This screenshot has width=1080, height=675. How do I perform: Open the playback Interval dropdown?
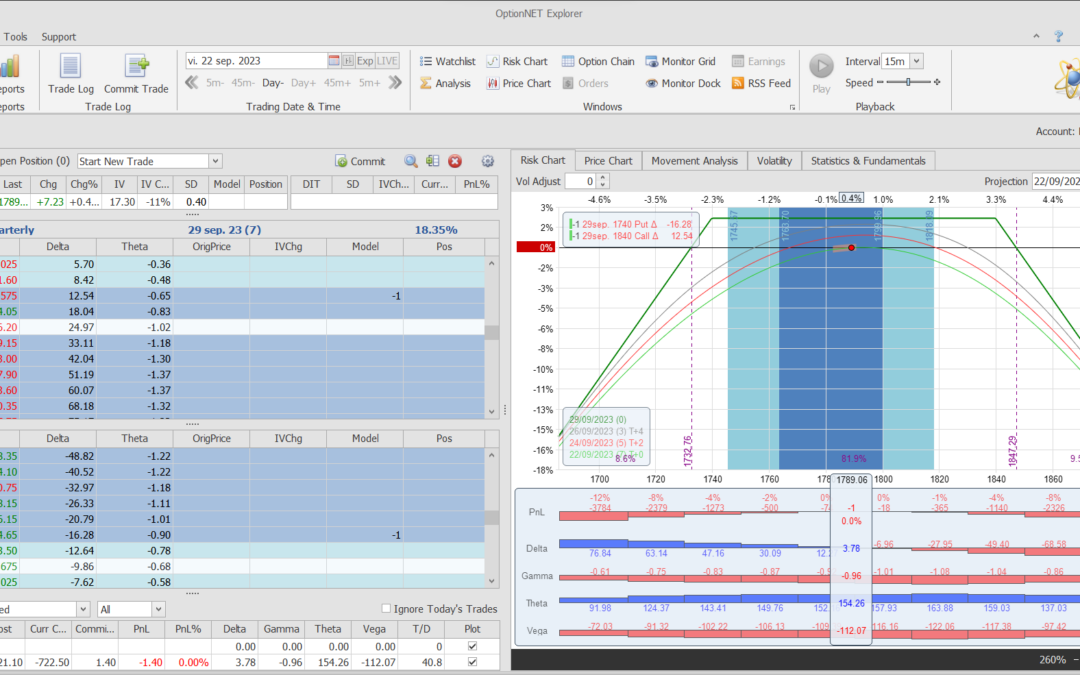917,61
